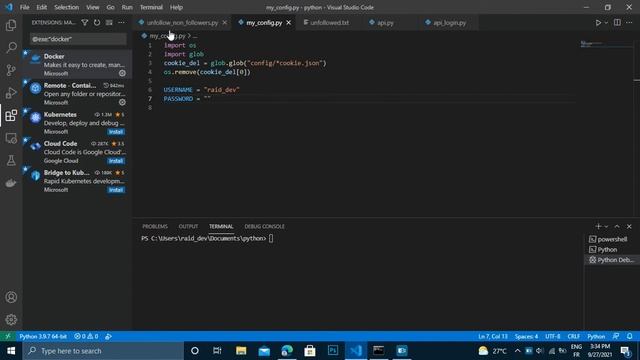Open the Source Control view

11,70
